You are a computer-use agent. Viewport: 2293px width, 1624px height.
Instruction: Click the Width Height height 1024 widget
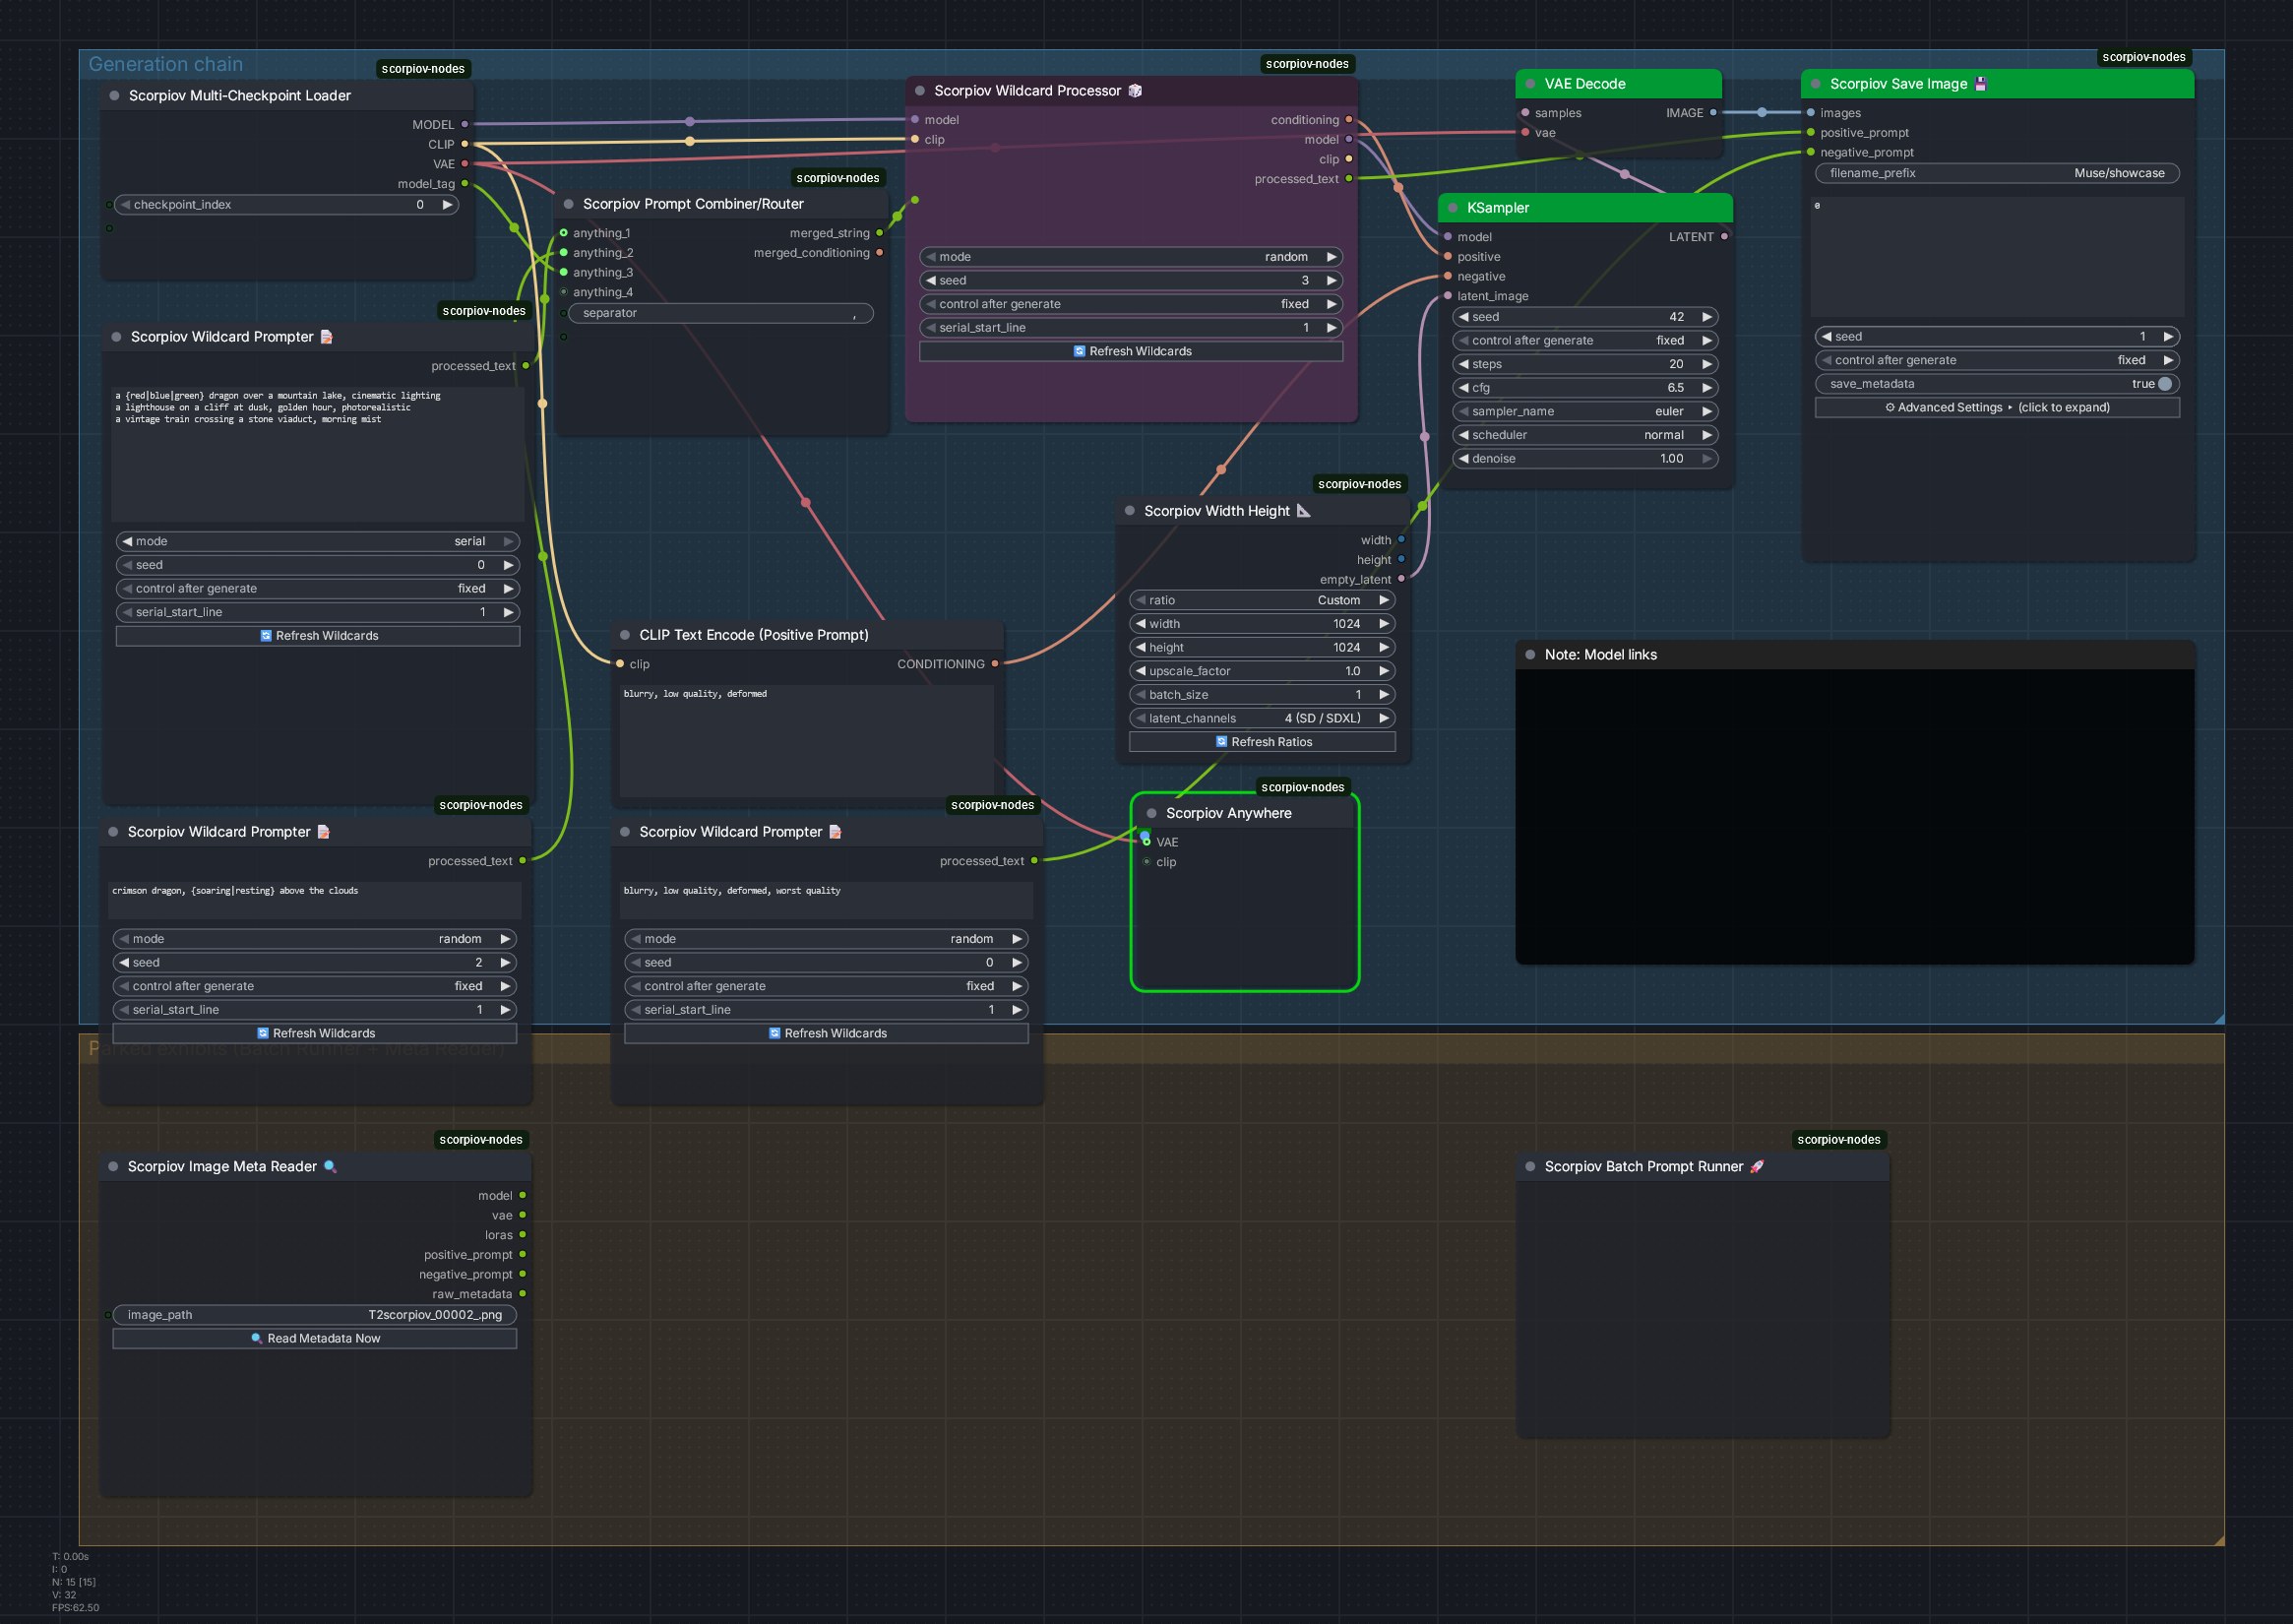[1262, 648]
